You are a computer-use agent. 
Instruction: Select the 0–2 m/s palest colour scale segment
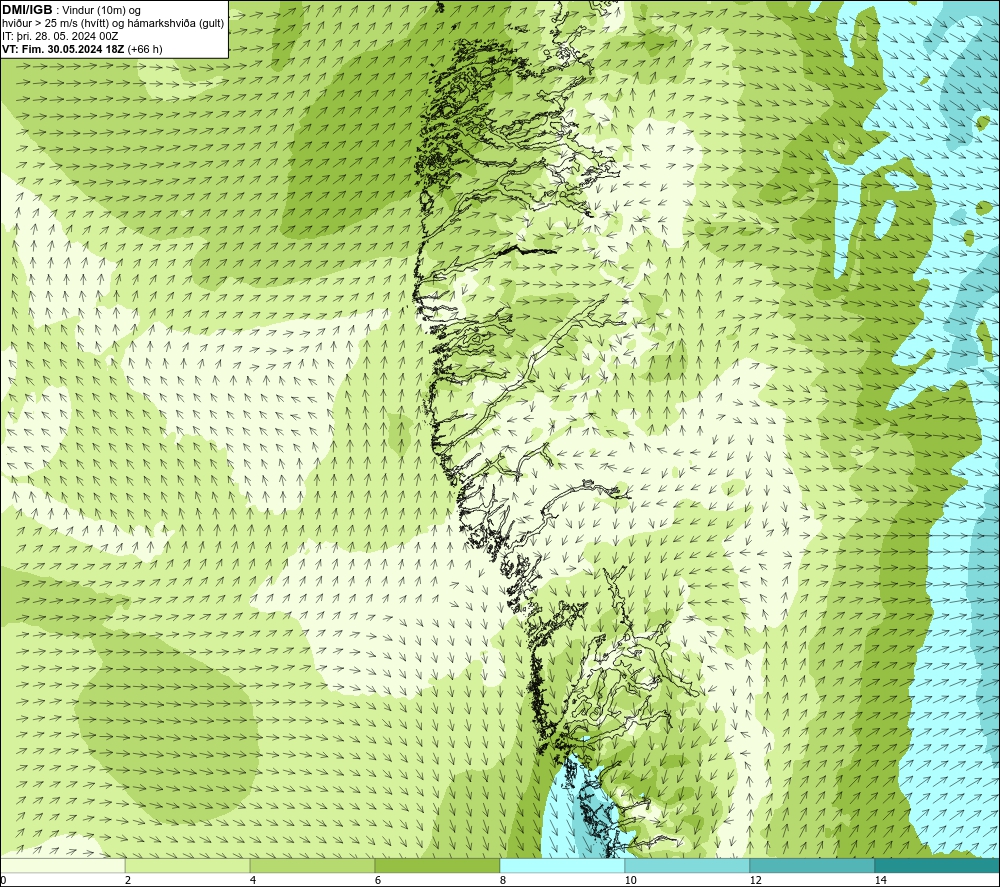point(62,865)
